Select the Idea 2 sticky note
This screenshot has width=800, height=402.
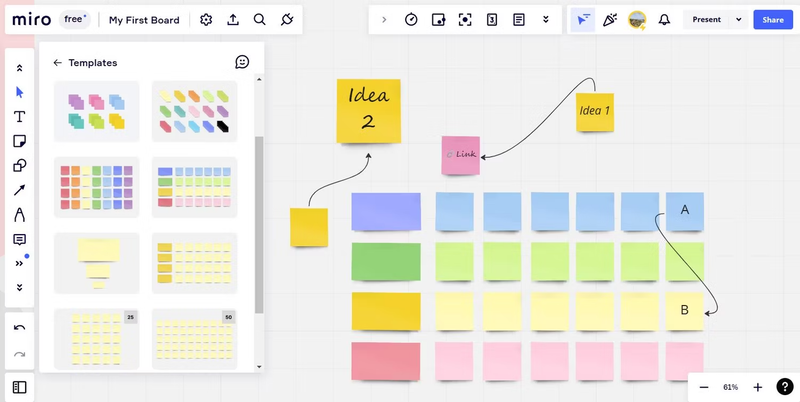click(368, 111)
